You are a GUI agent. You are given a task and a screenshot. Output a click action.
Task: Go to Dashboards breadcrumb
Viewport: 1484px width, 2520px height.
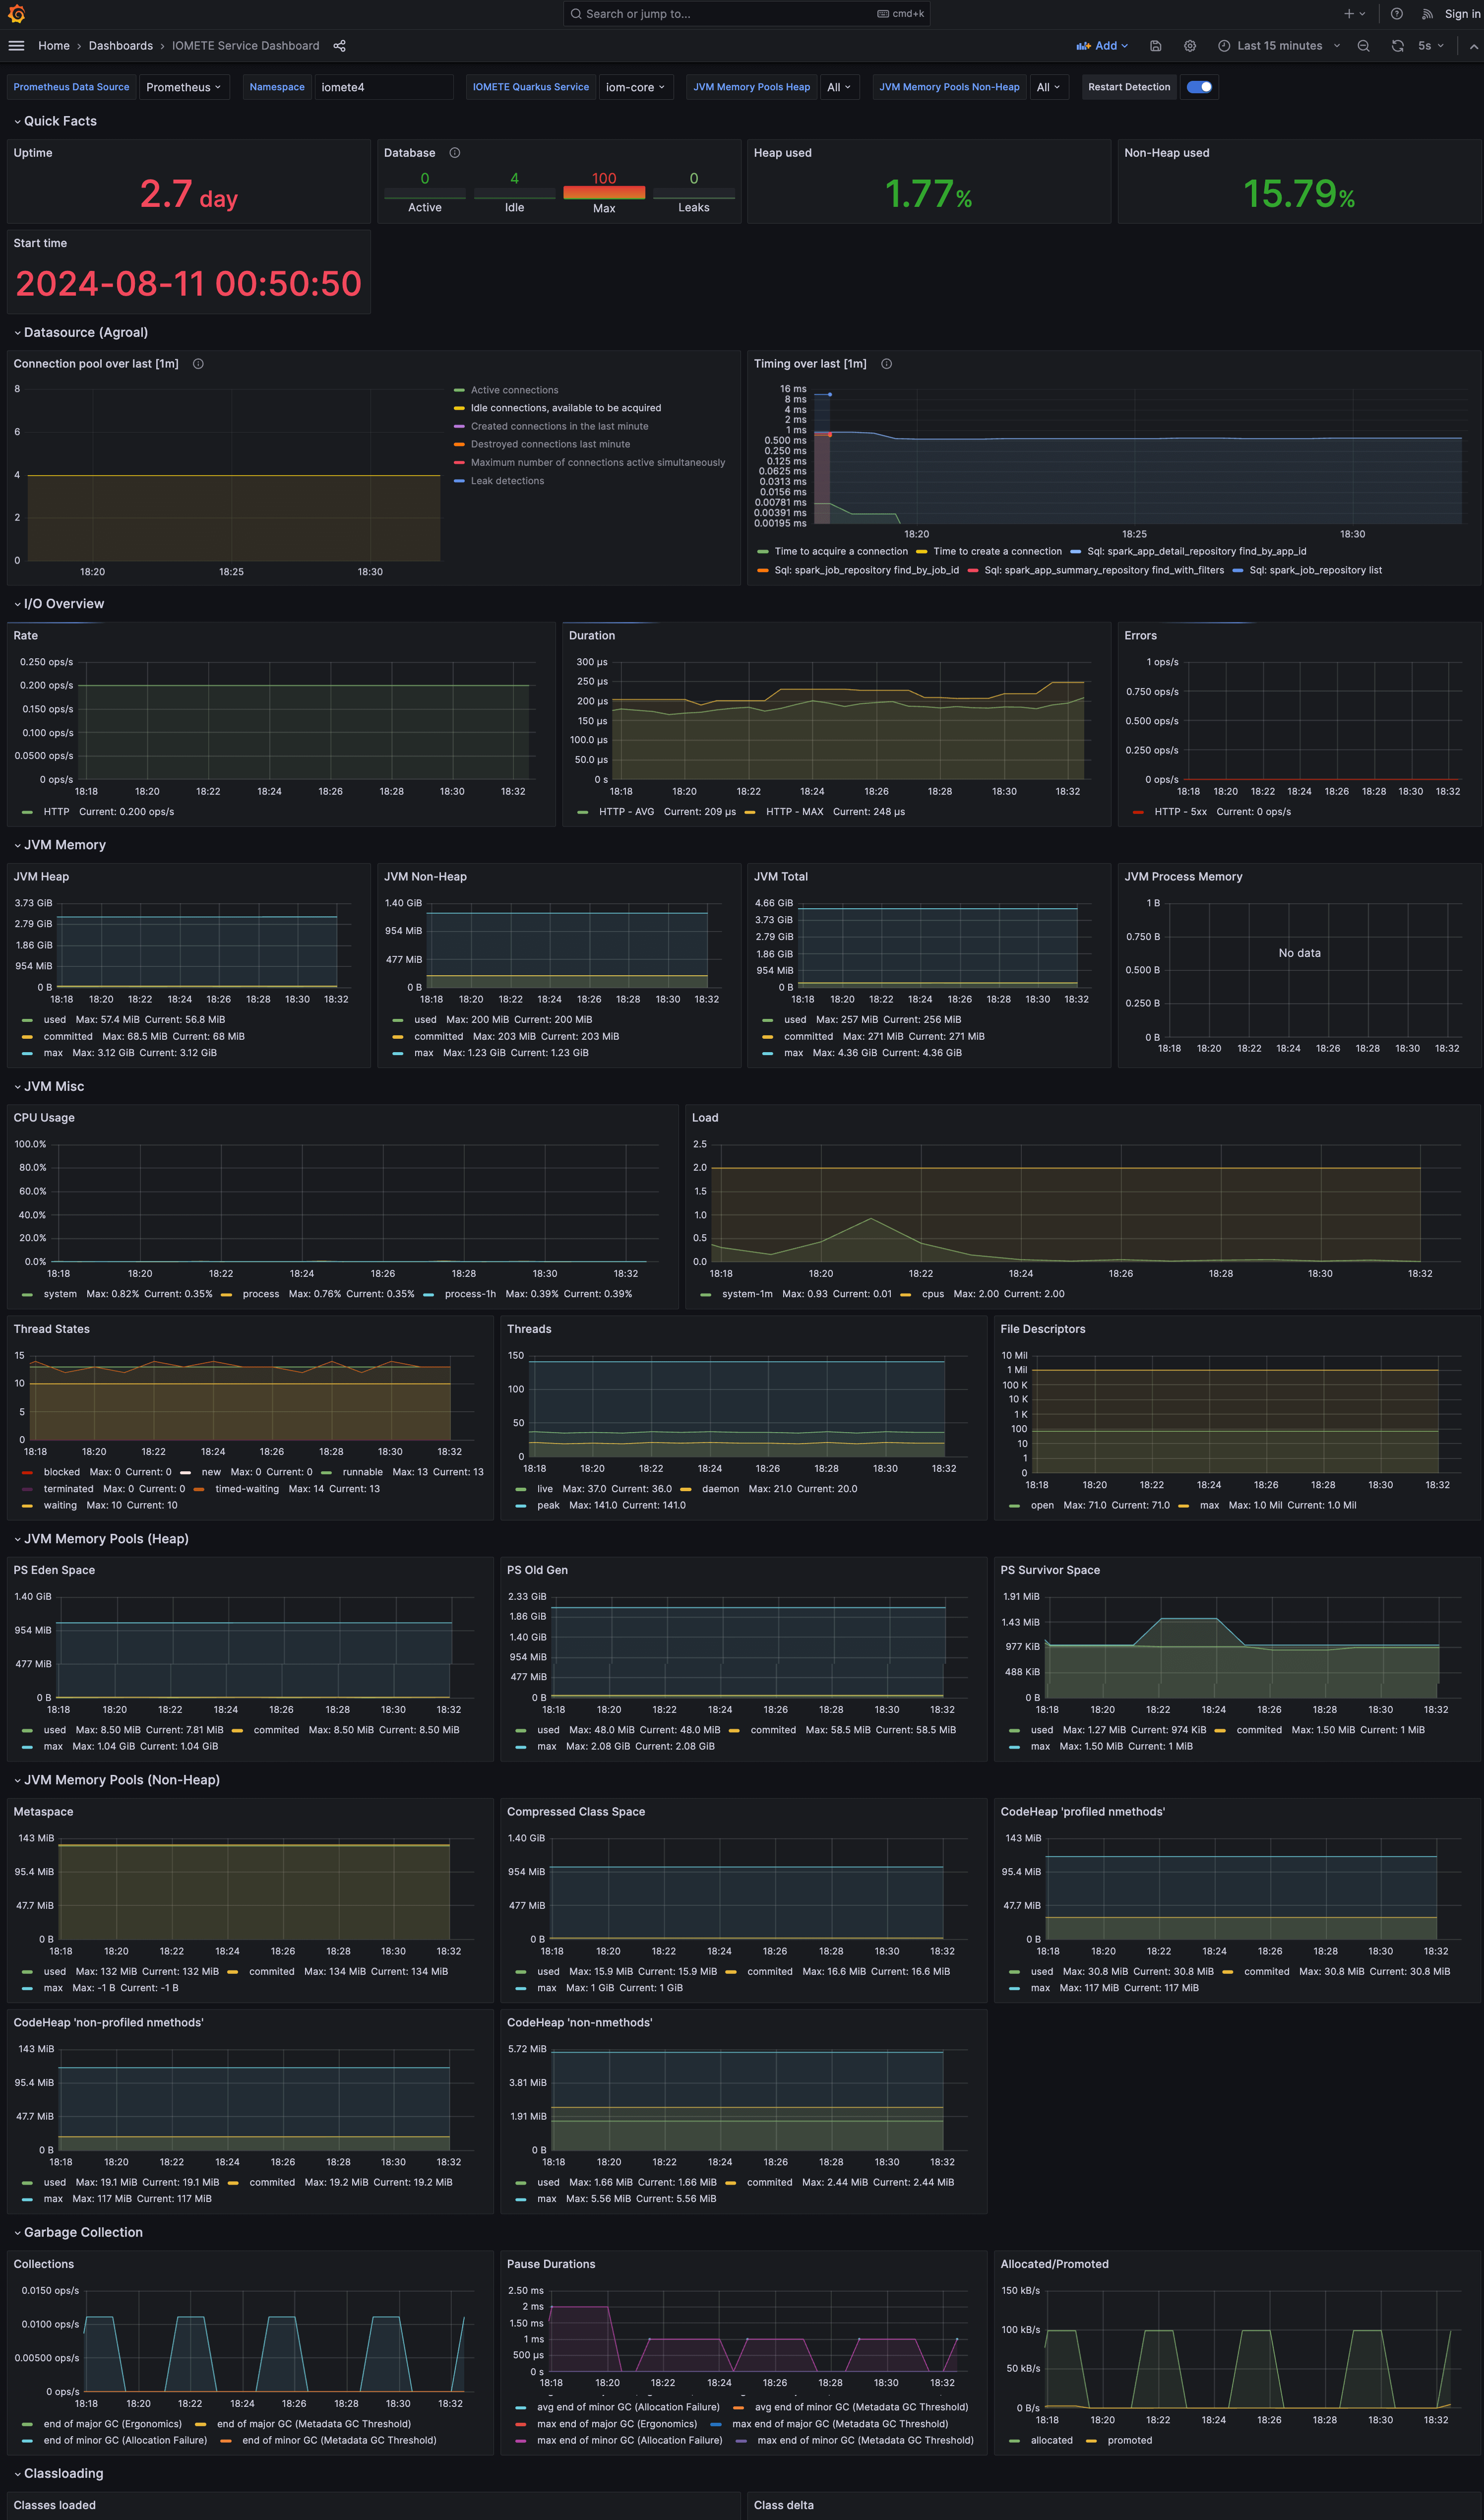coord(121,46)
